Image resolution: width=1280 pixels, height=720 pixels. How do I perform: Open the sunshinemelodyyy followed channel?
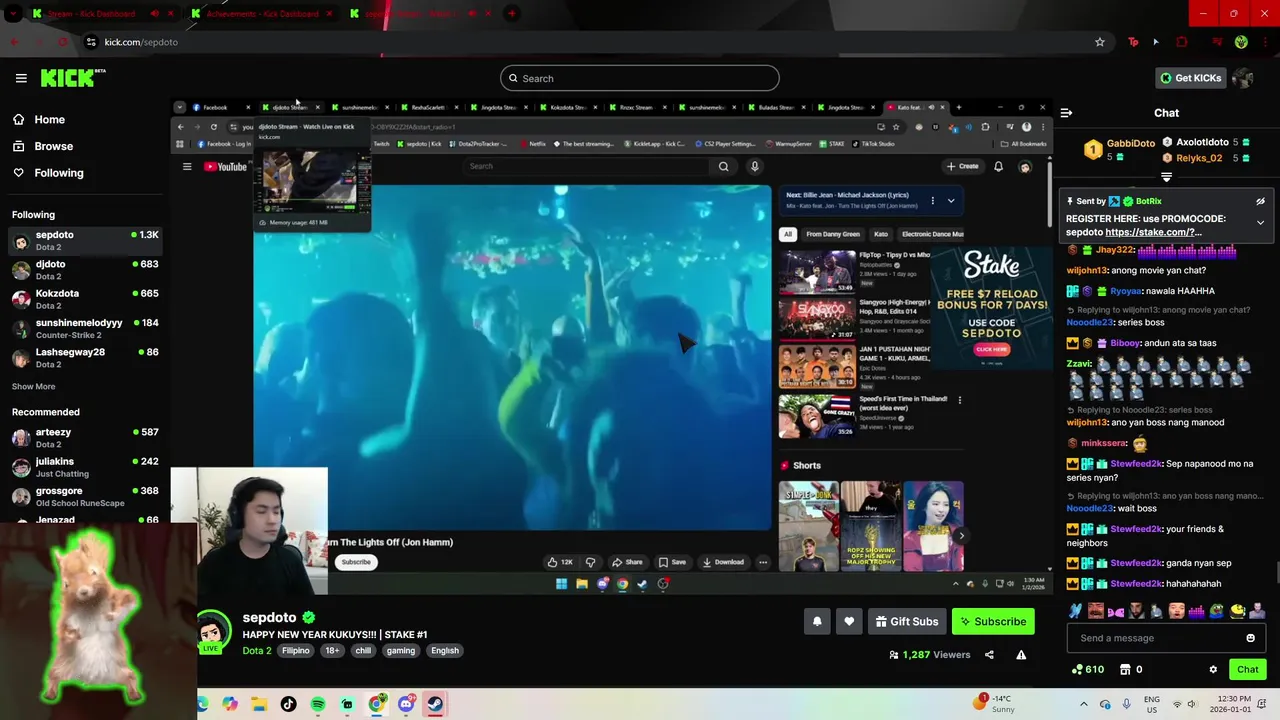click(85, 328)
